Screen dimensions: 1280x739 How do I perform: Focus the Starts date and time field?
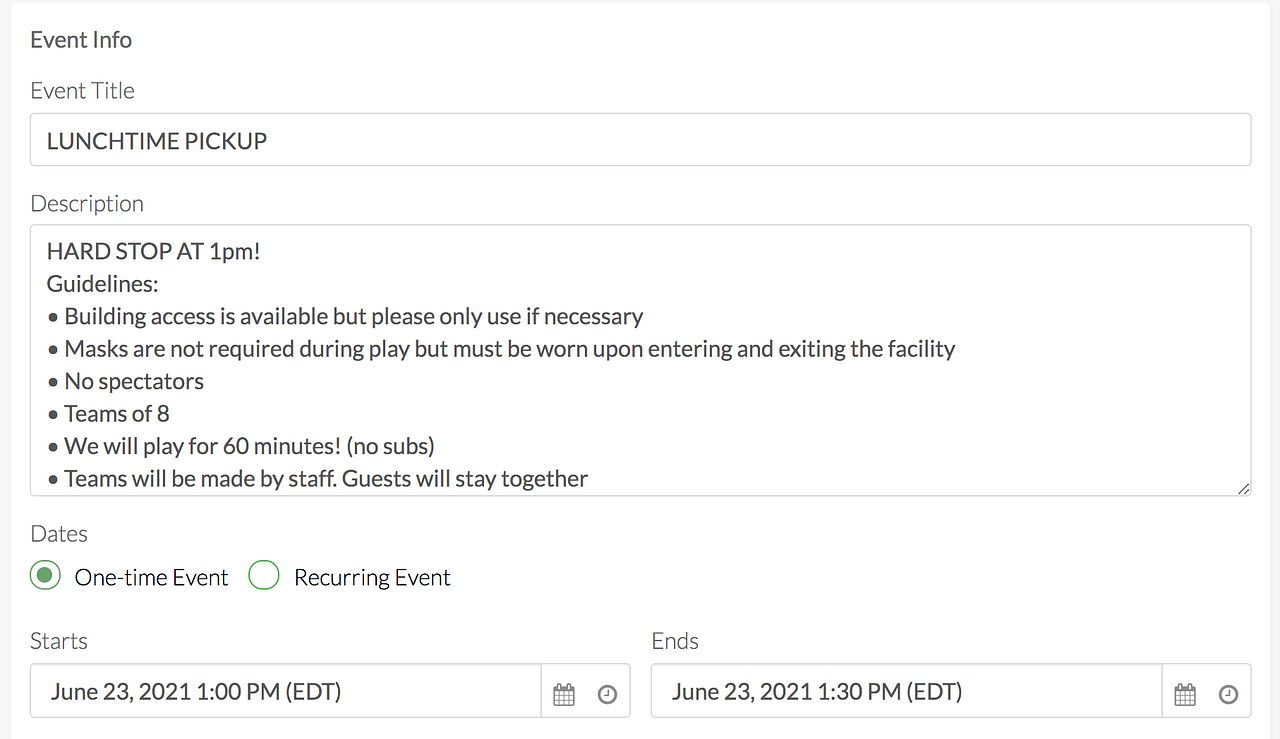click(x=285, y=691)
